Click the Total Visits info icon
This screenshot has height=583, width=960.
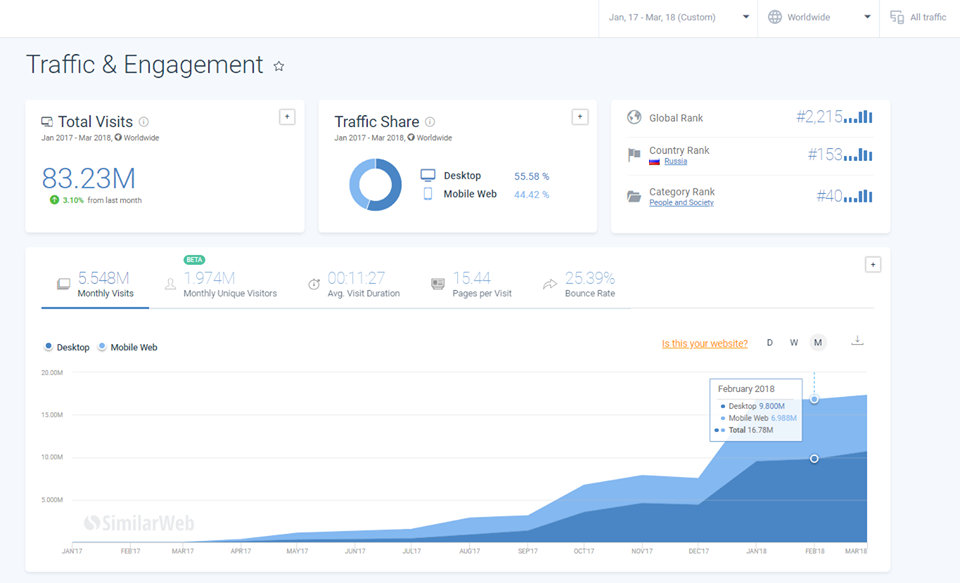pos(144,122)
